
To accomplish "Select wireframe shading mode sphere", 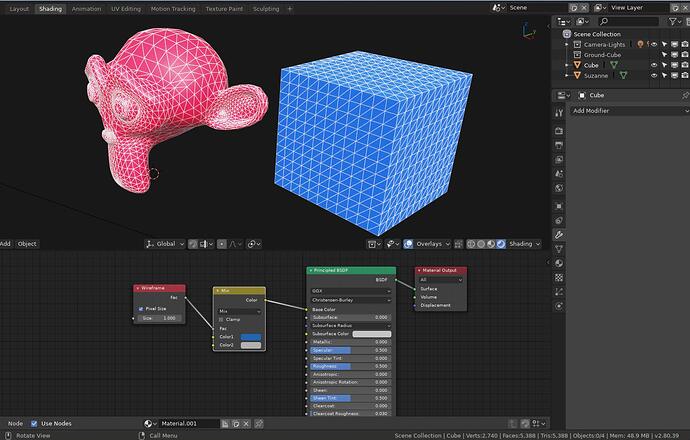I will click(x=471, y=244).
